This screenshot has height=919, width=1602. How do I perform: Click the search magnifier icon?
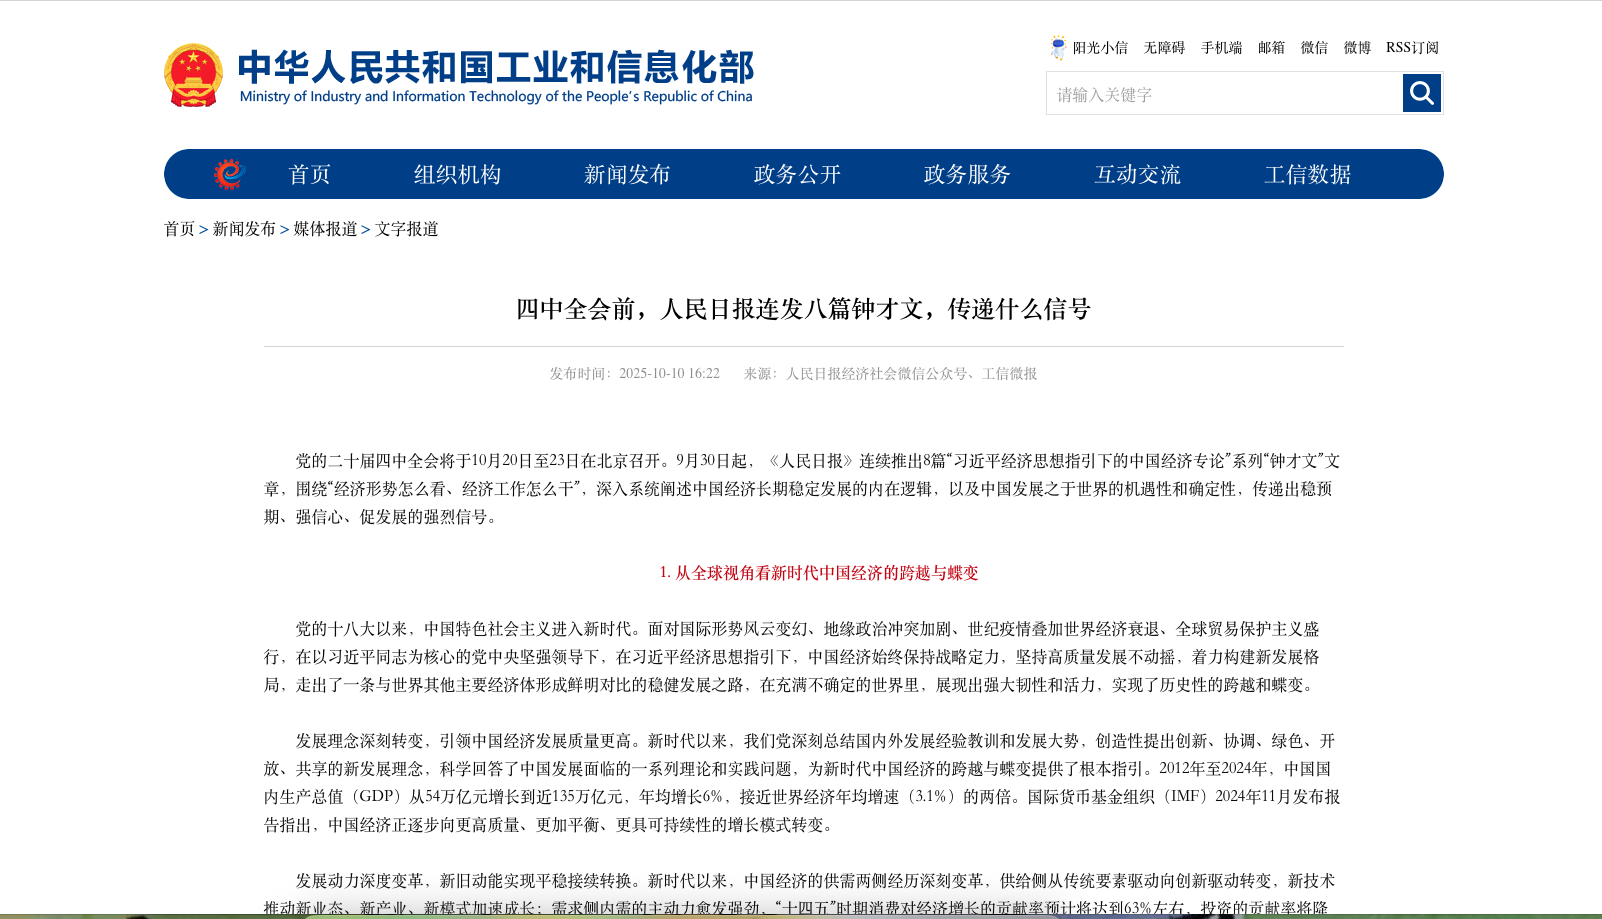pos(1421,93)
